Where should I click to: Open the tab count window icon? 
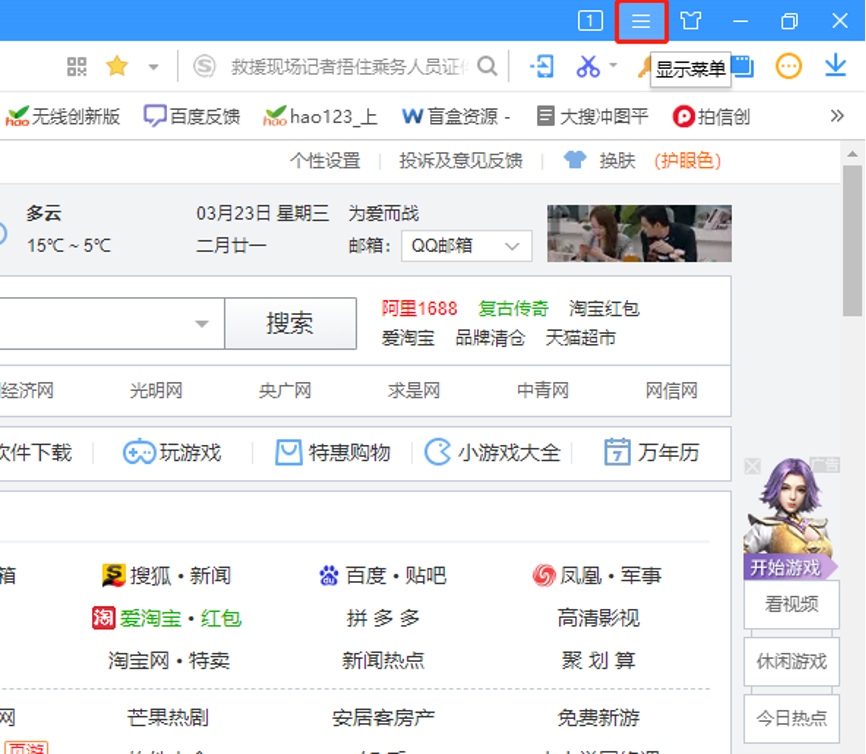pos(591,21)
